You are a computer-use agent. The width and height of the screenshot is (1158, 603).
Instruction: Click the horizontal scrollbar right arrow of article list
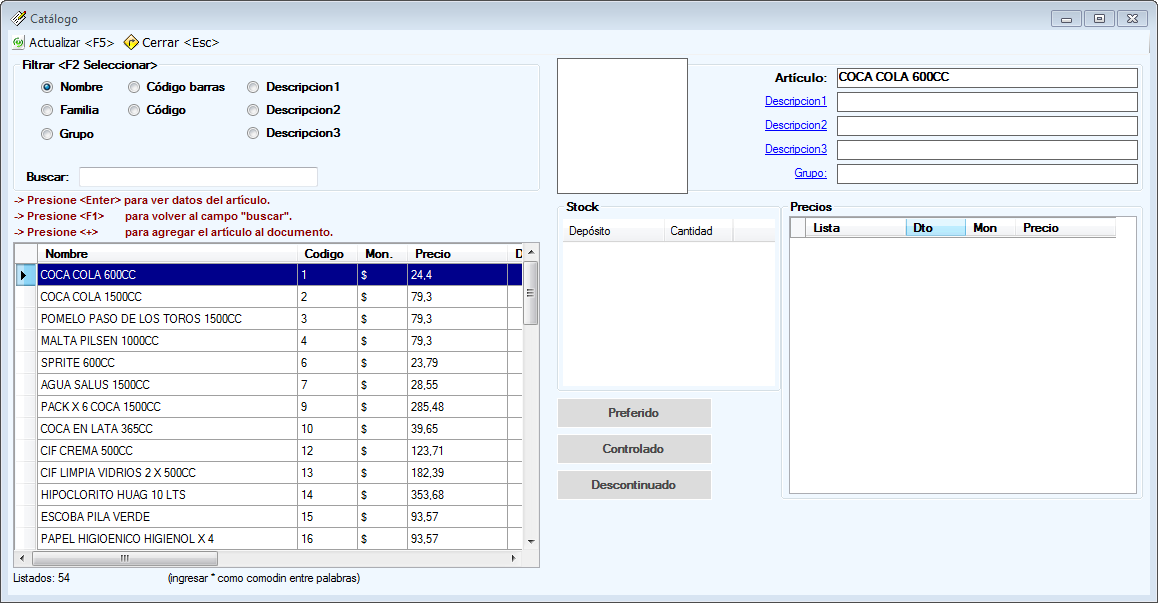(x=514, y=559)
